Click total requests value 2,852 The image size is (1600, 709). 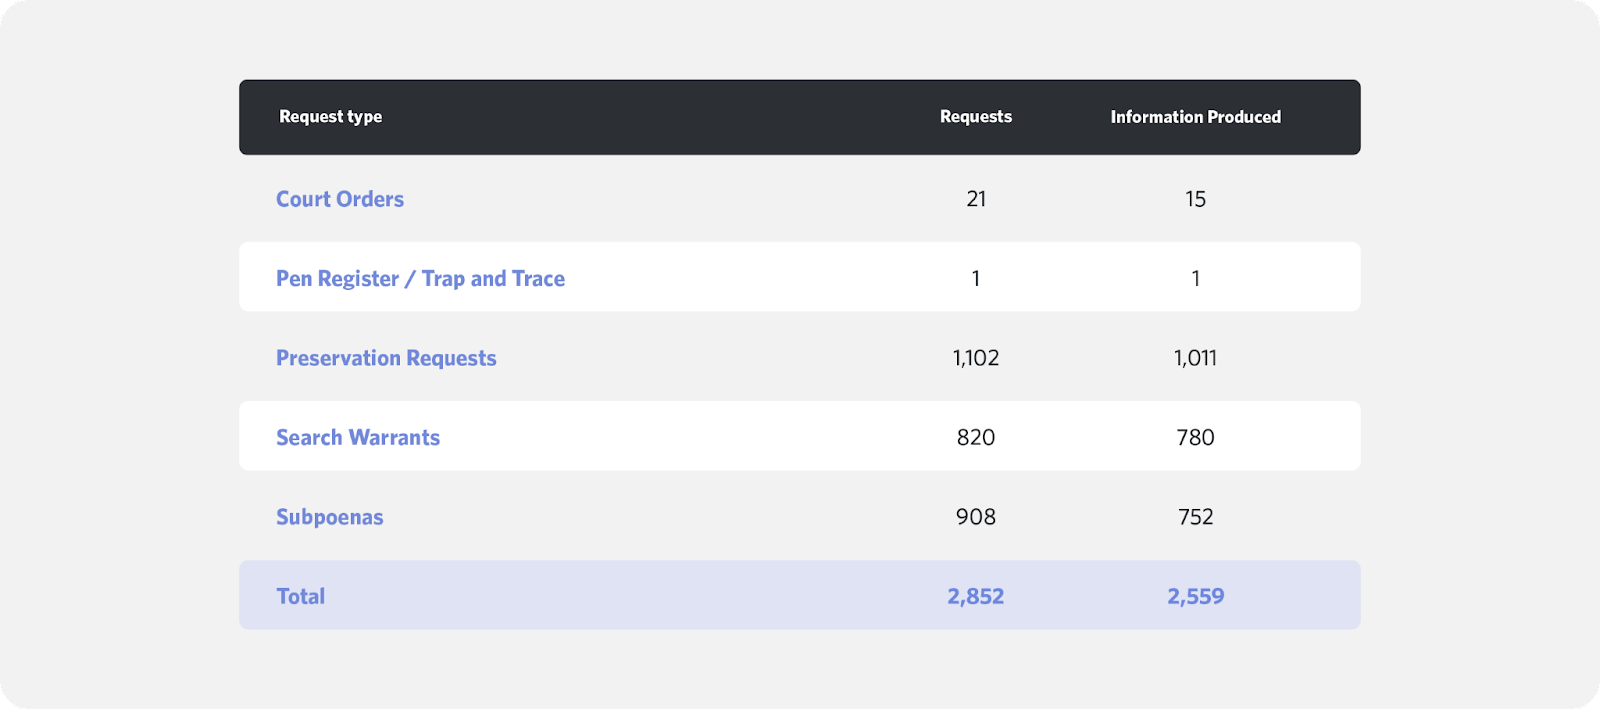(976, 596)
